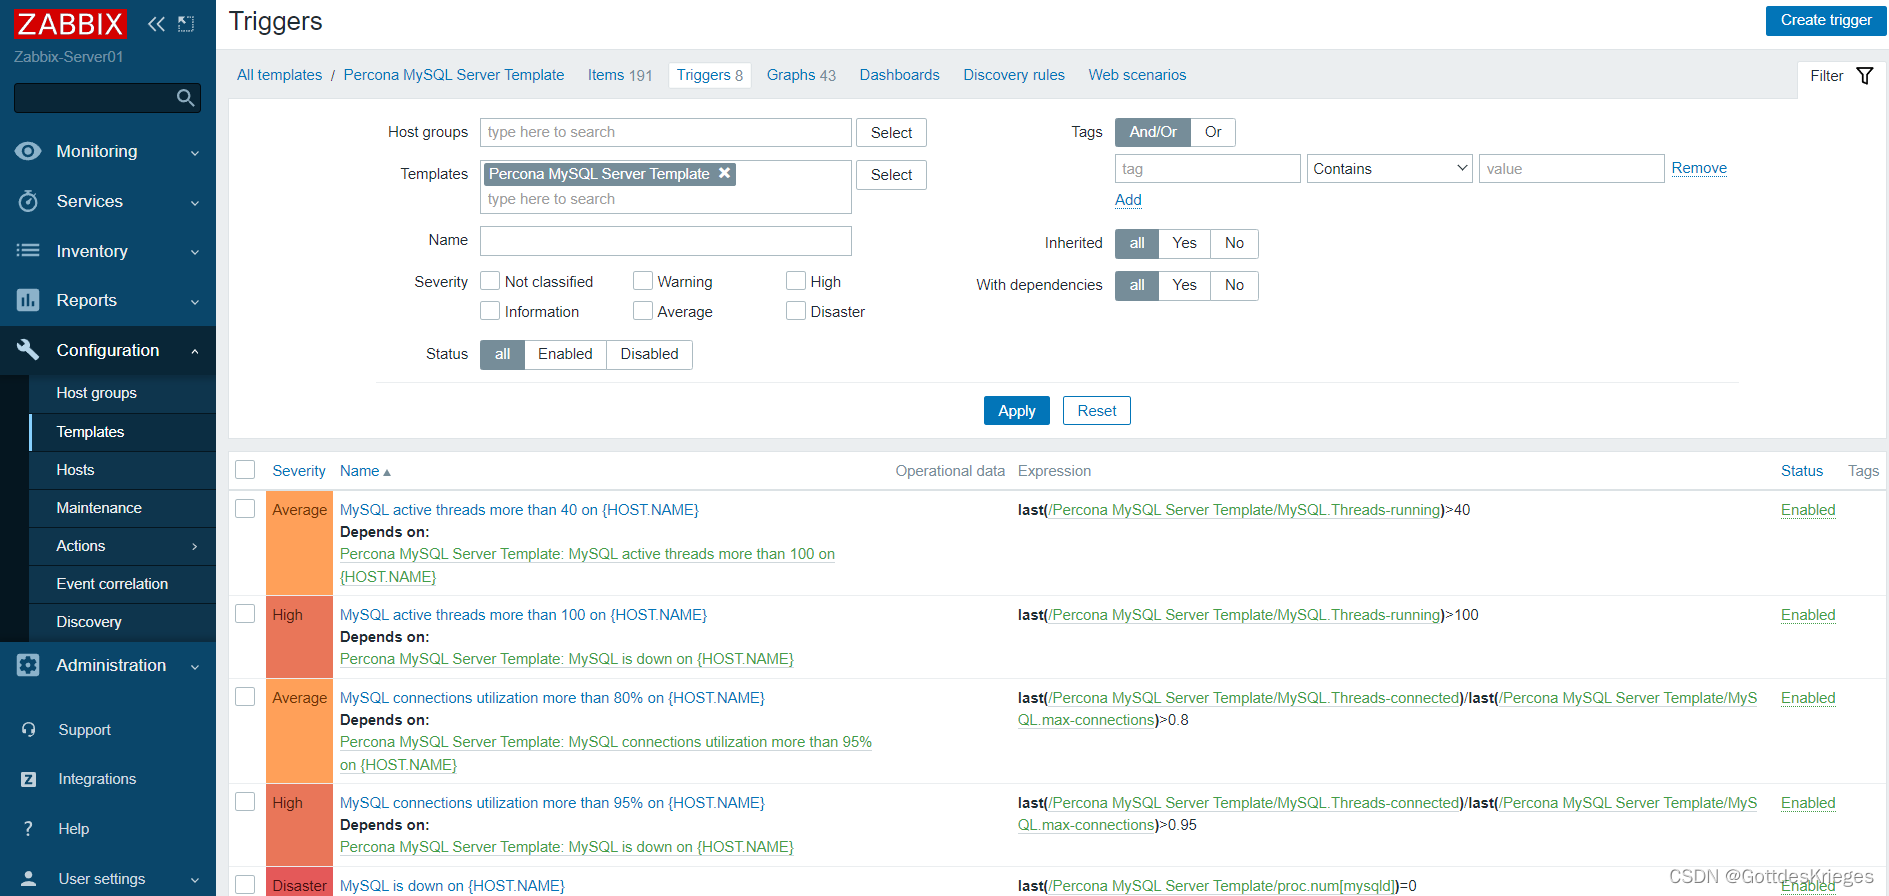
Task: Check the Disaster severity box
Action: click(x=796, y=311)
